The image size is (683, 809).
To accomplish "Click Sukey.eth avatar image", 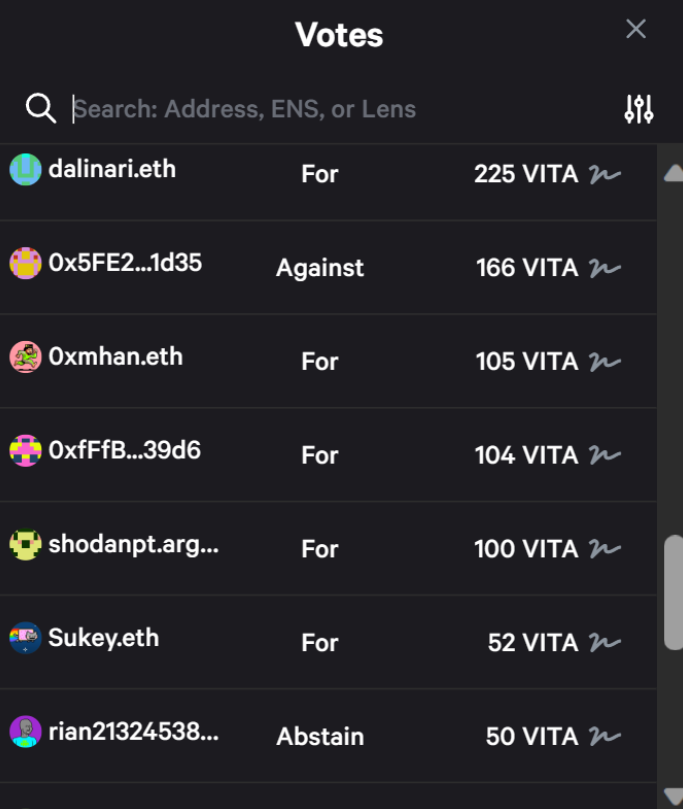I will point(25,638).
